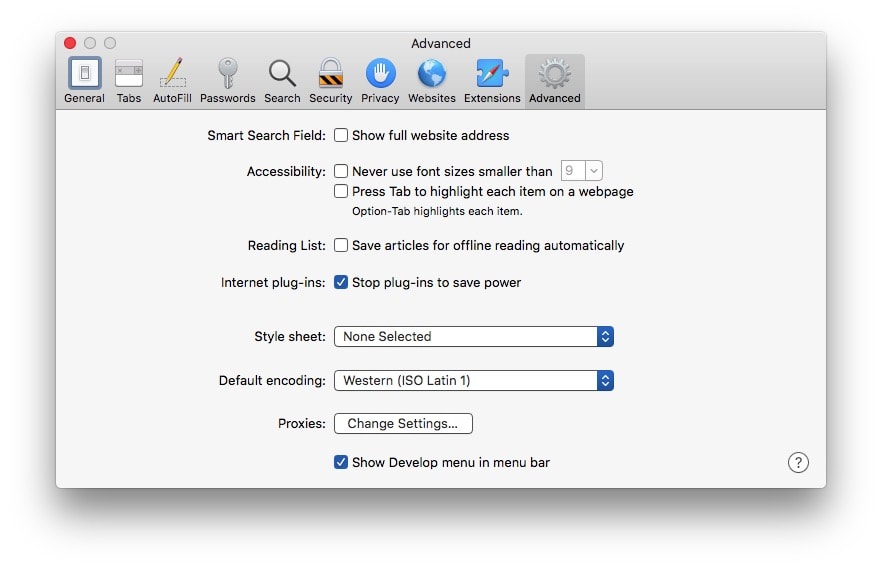882x568 pixels.
Task: Open the Style sheet dropdown
Action: pyautogui.click(x=473, y=337)
